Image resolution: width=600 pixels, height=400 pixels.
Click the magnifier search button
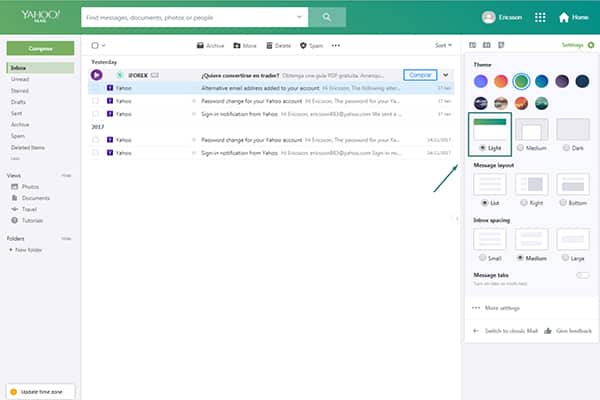[327, 17]
